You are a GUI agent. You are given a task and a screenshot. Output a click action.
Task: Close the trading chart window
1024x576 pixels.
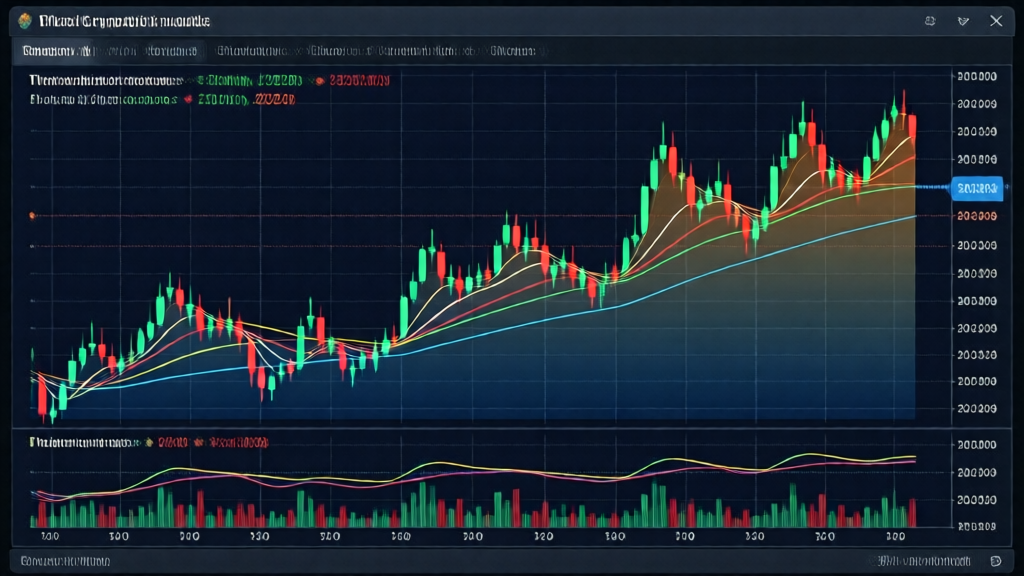[995, 21]
